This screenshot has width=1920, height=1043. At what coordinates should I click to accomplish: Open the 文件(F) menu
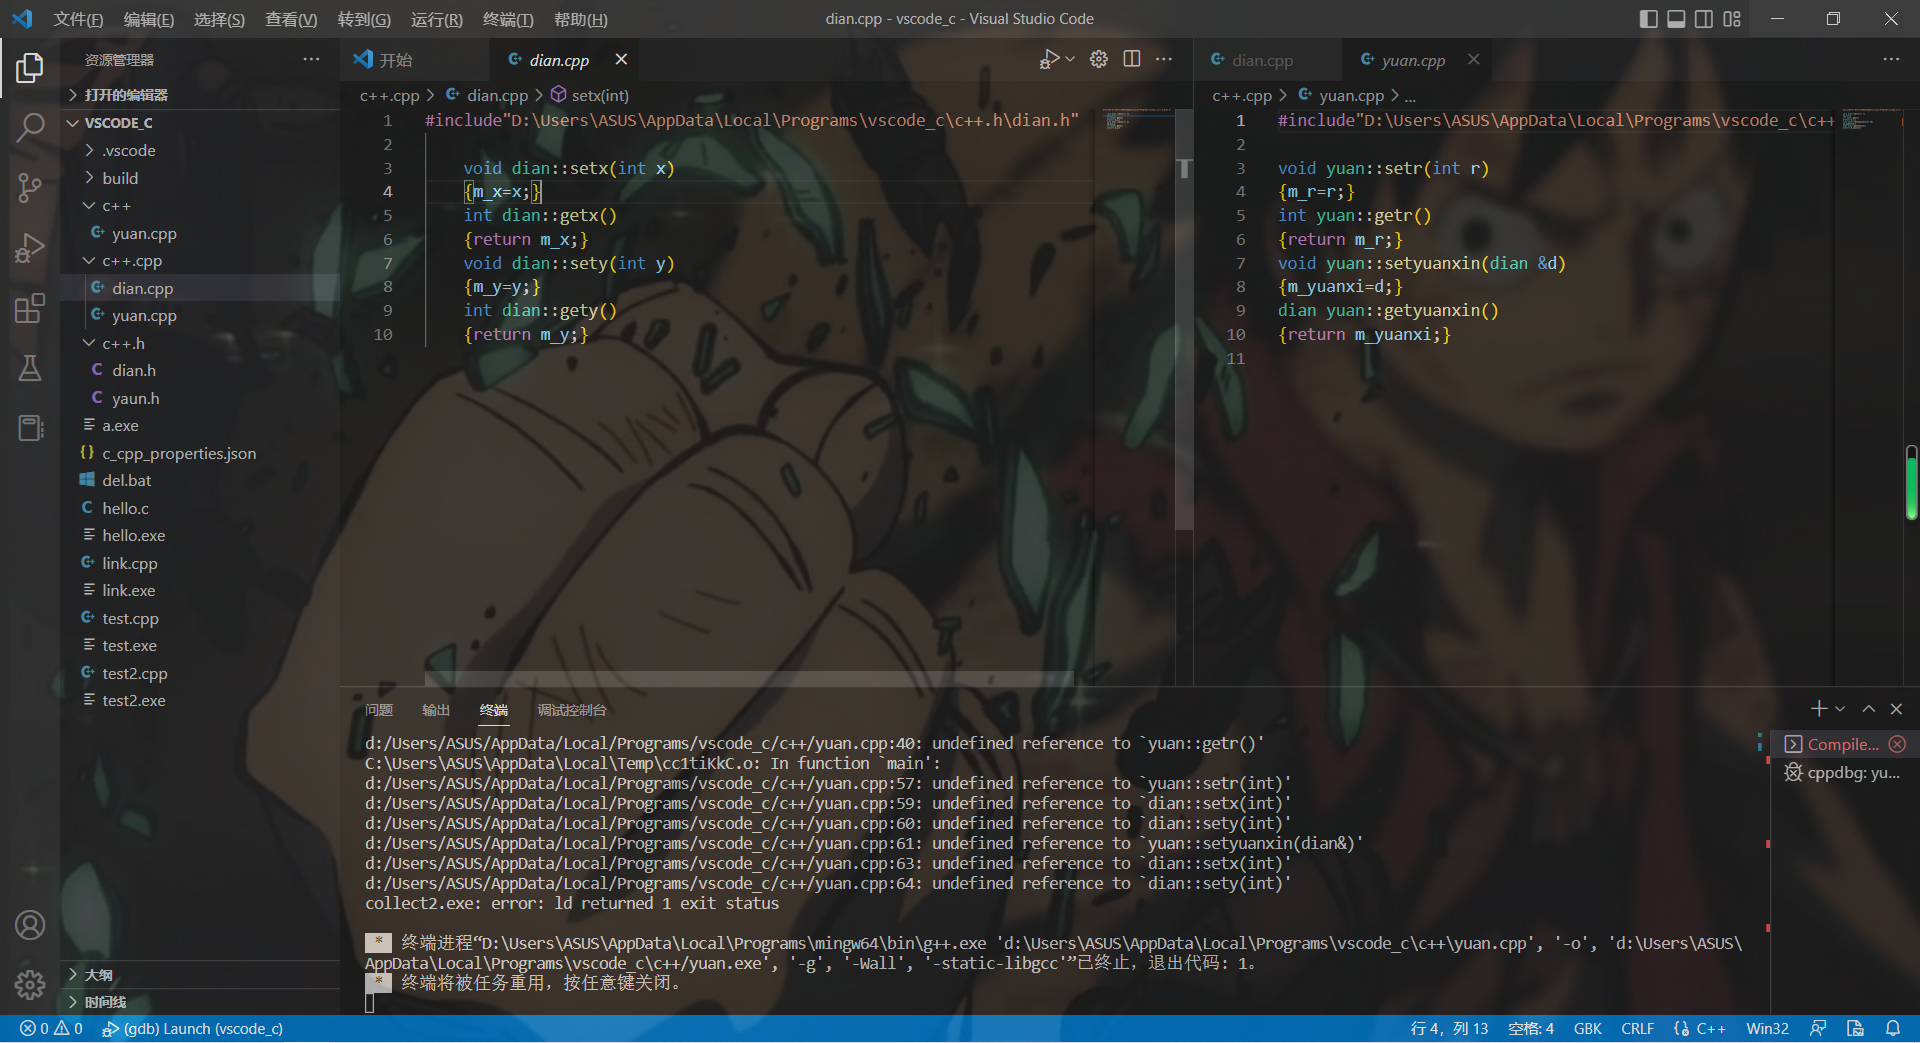coord(78,19)
